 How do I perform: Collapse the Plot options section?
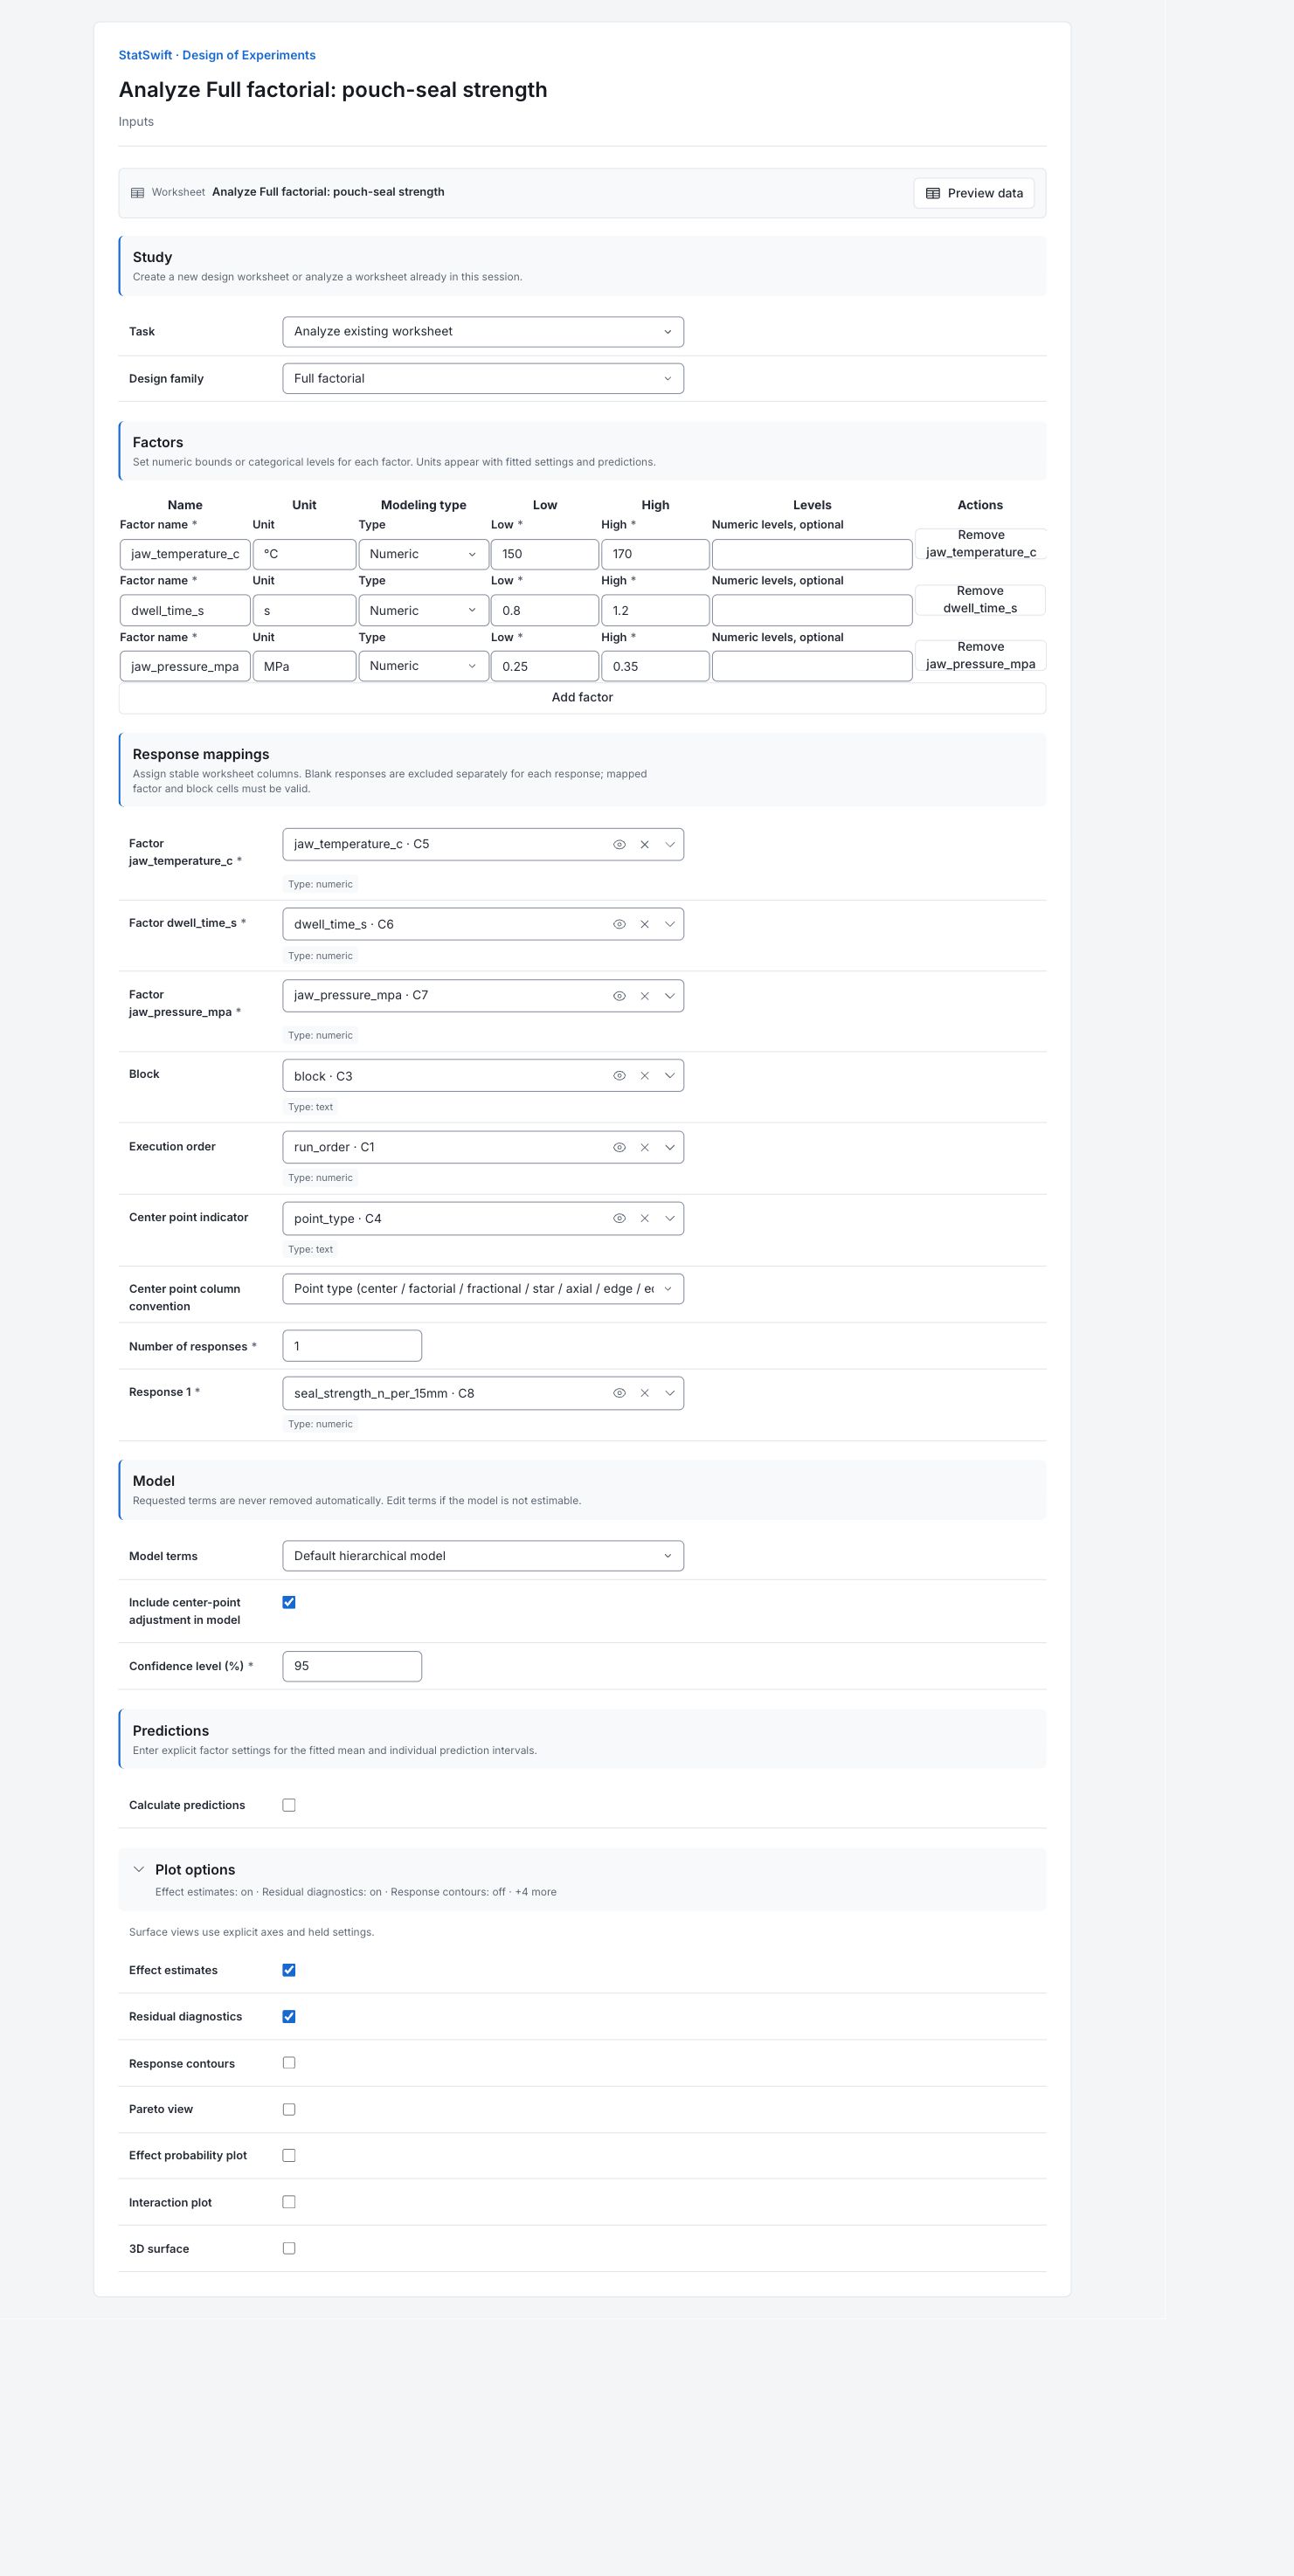(139, 1869)
